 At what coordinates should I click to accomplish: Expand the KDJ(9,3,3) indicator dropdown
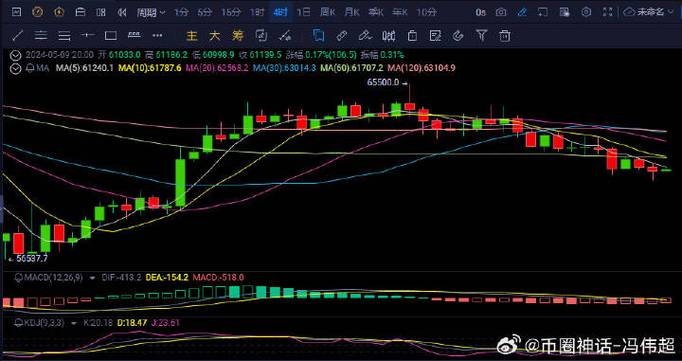pyautogui.click(x=74, y=323)
